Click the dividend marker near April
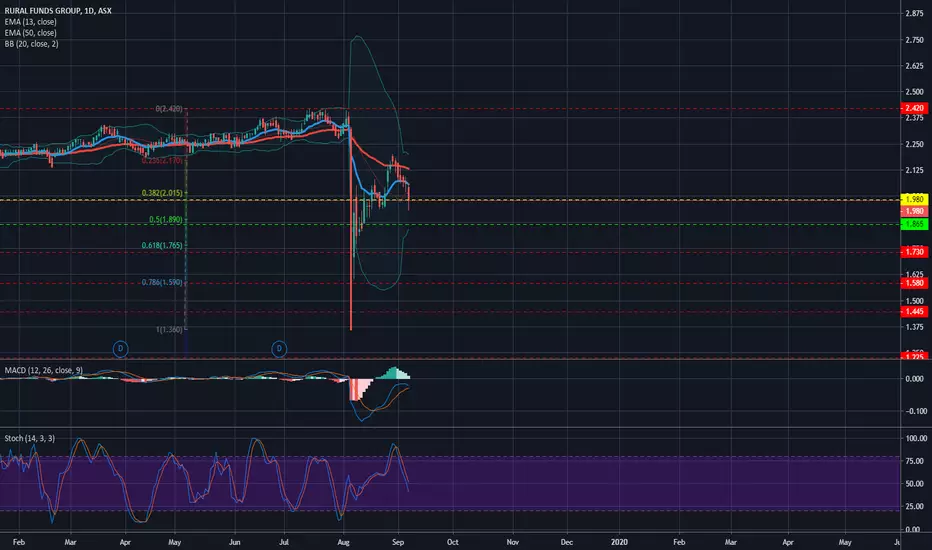This screenshot has width=932, height=550. pyautogui.click(x=121, y=349)
